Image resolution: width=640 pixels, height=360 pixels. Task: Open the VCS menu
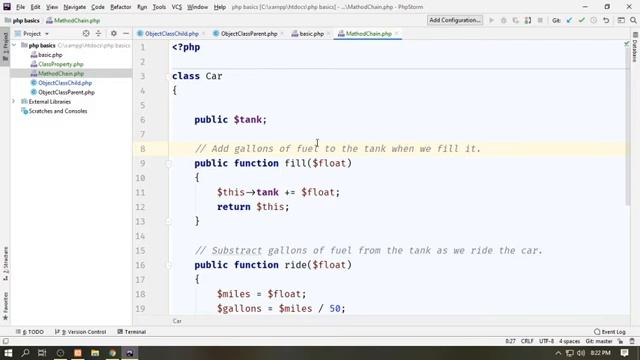pyautogui.click(x=176, y=7)
